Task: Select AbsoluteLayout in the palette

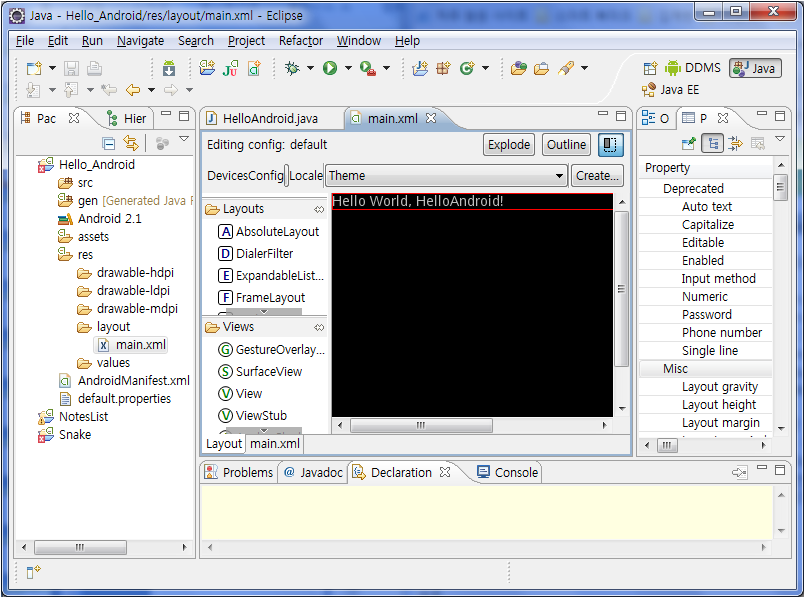Action: point(269,232)
